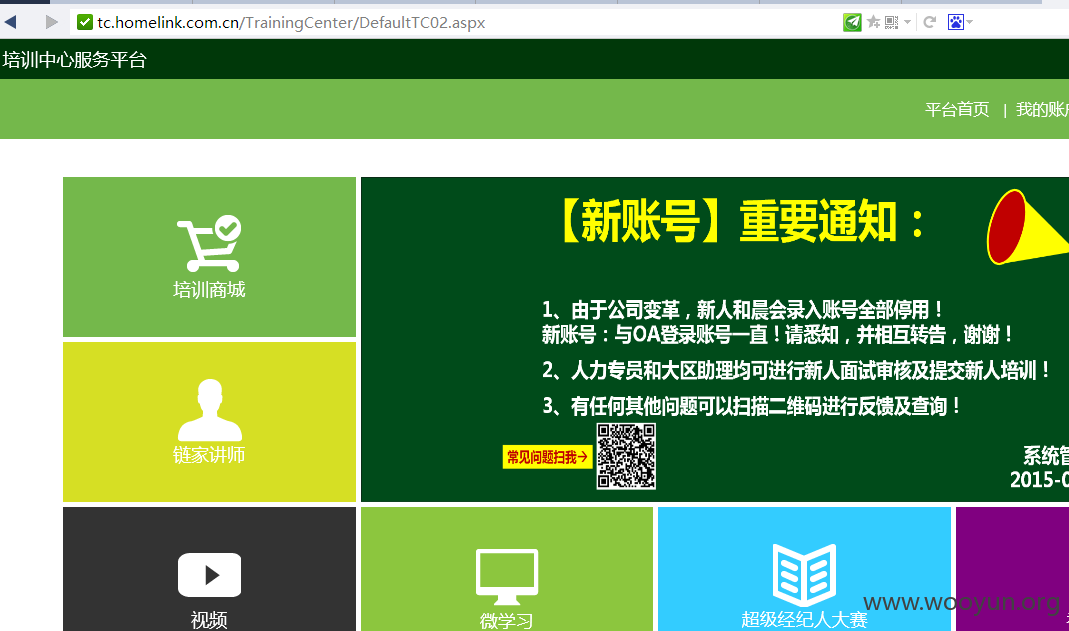Click the Baidu paw icon
This screenshot has height=631, width=1069.
click(x=956, y=22)
